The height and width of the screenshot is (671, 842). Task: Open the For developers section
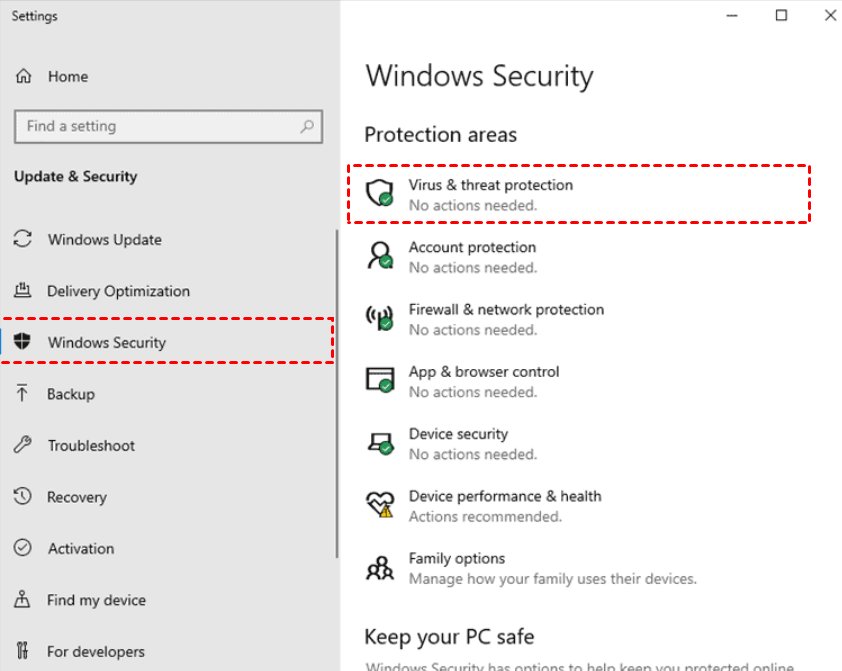(x=96, y=652)
